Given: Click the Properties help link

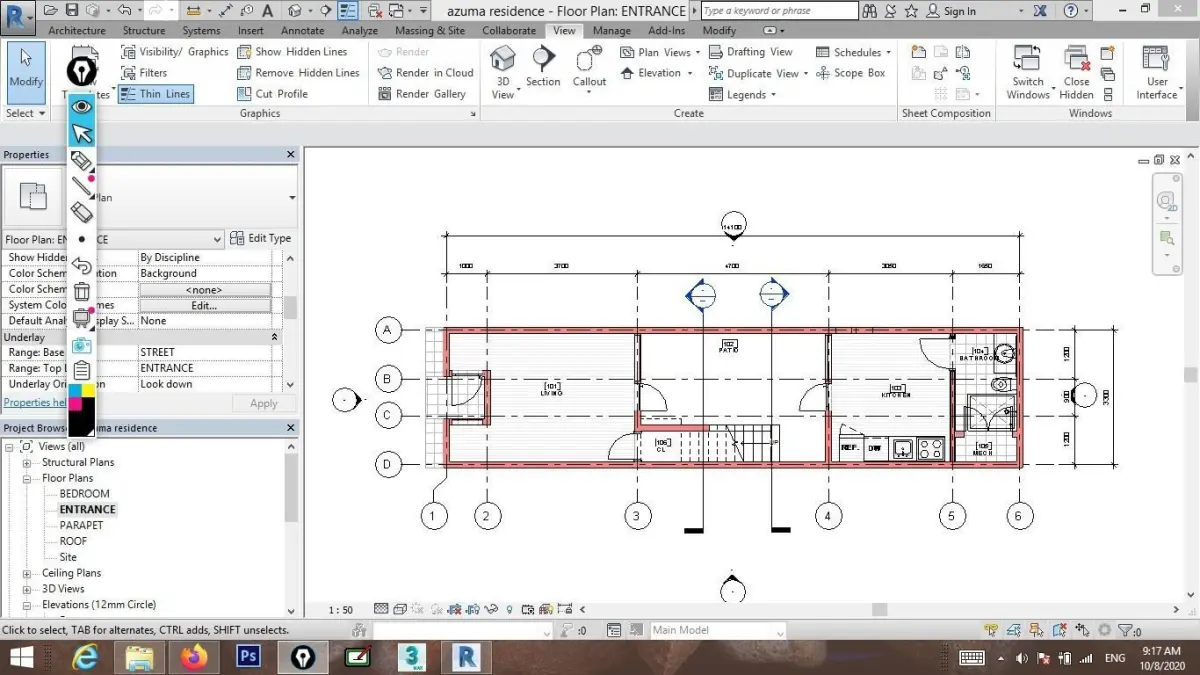Looking at the screenshot, I should point(34,403).
